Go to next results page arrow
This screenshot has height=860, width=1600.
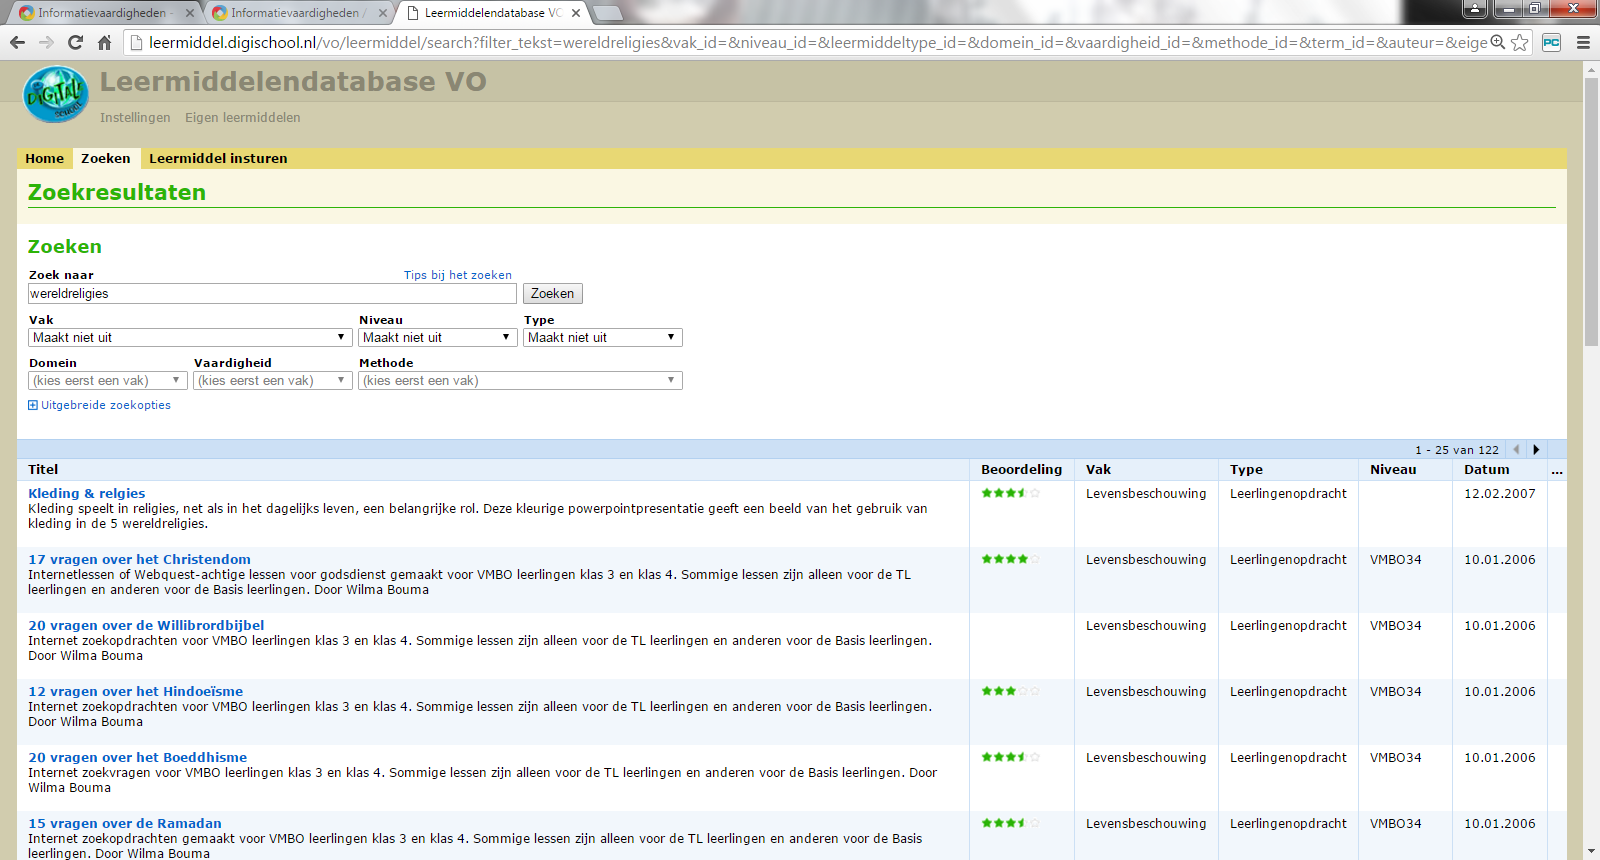coord(1536,450)
